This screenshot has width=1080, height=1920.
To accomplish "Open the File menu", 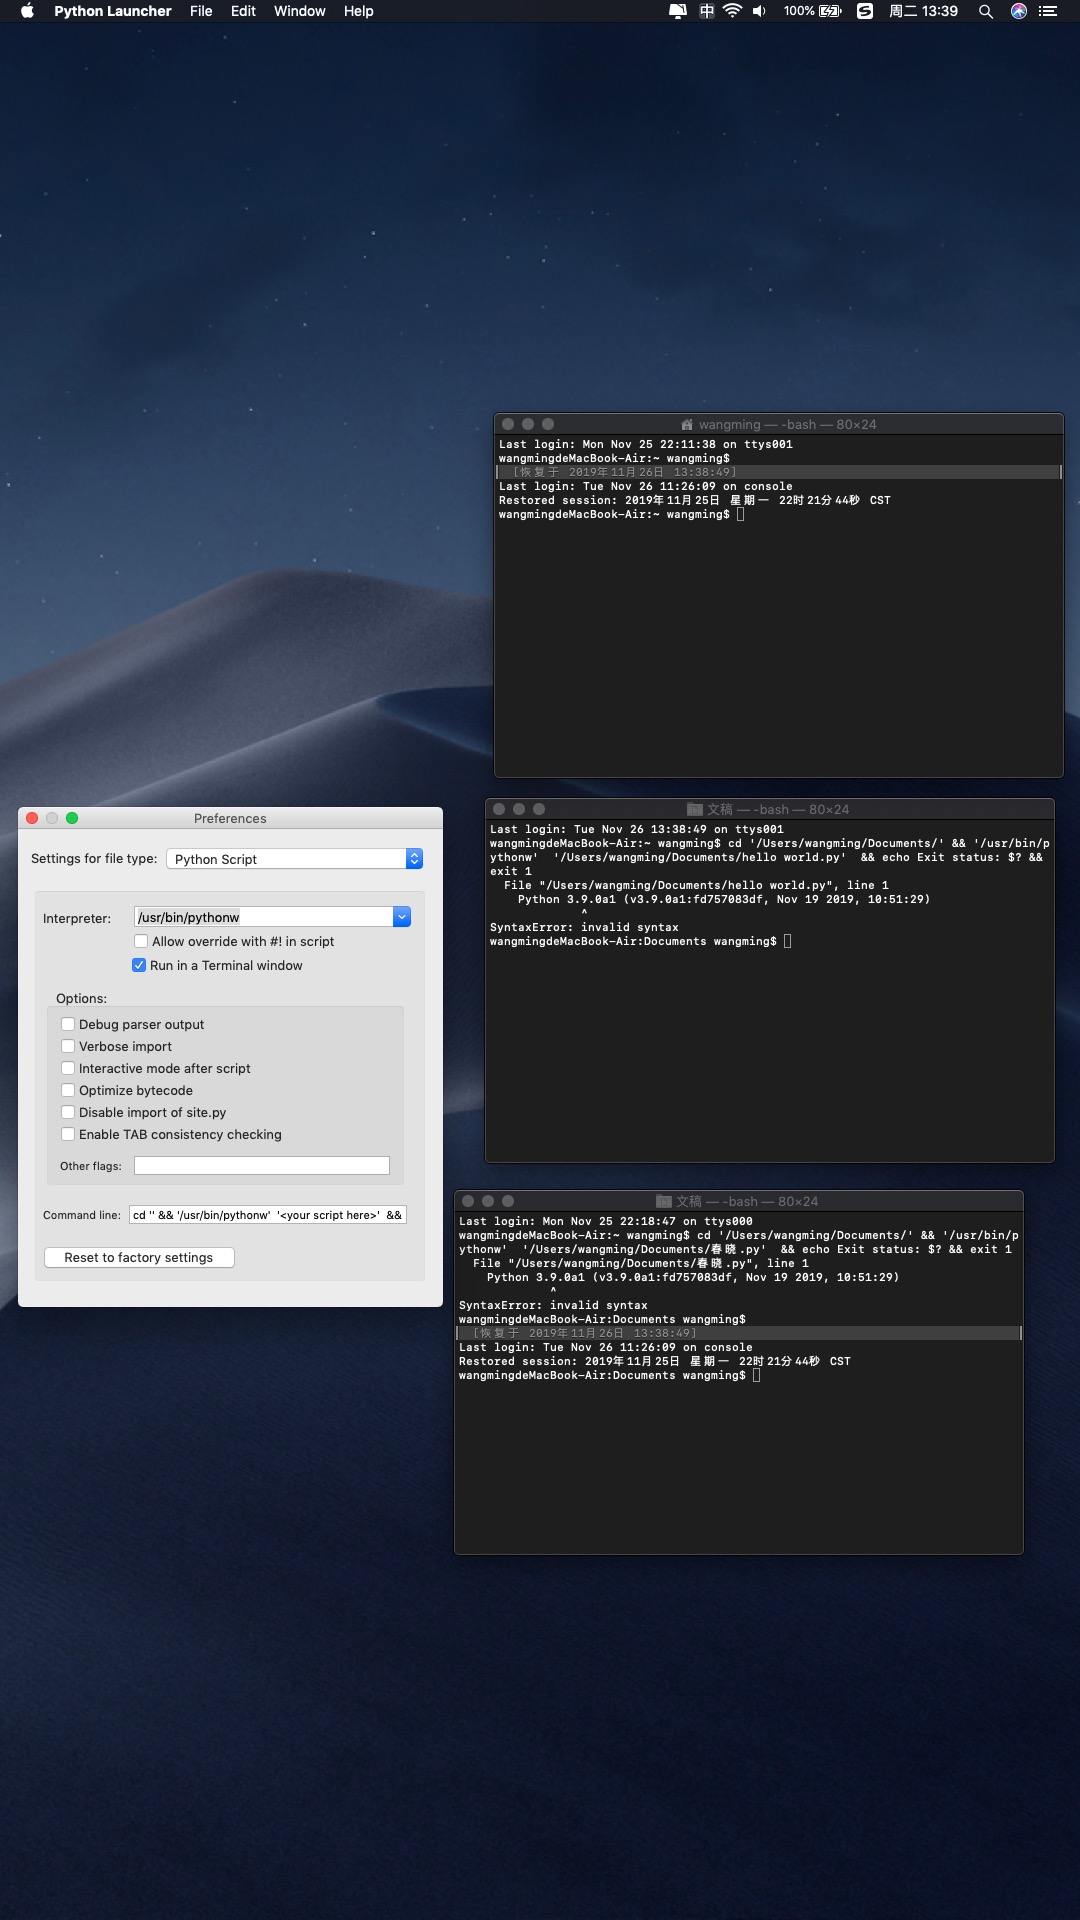I will (201, 11).
